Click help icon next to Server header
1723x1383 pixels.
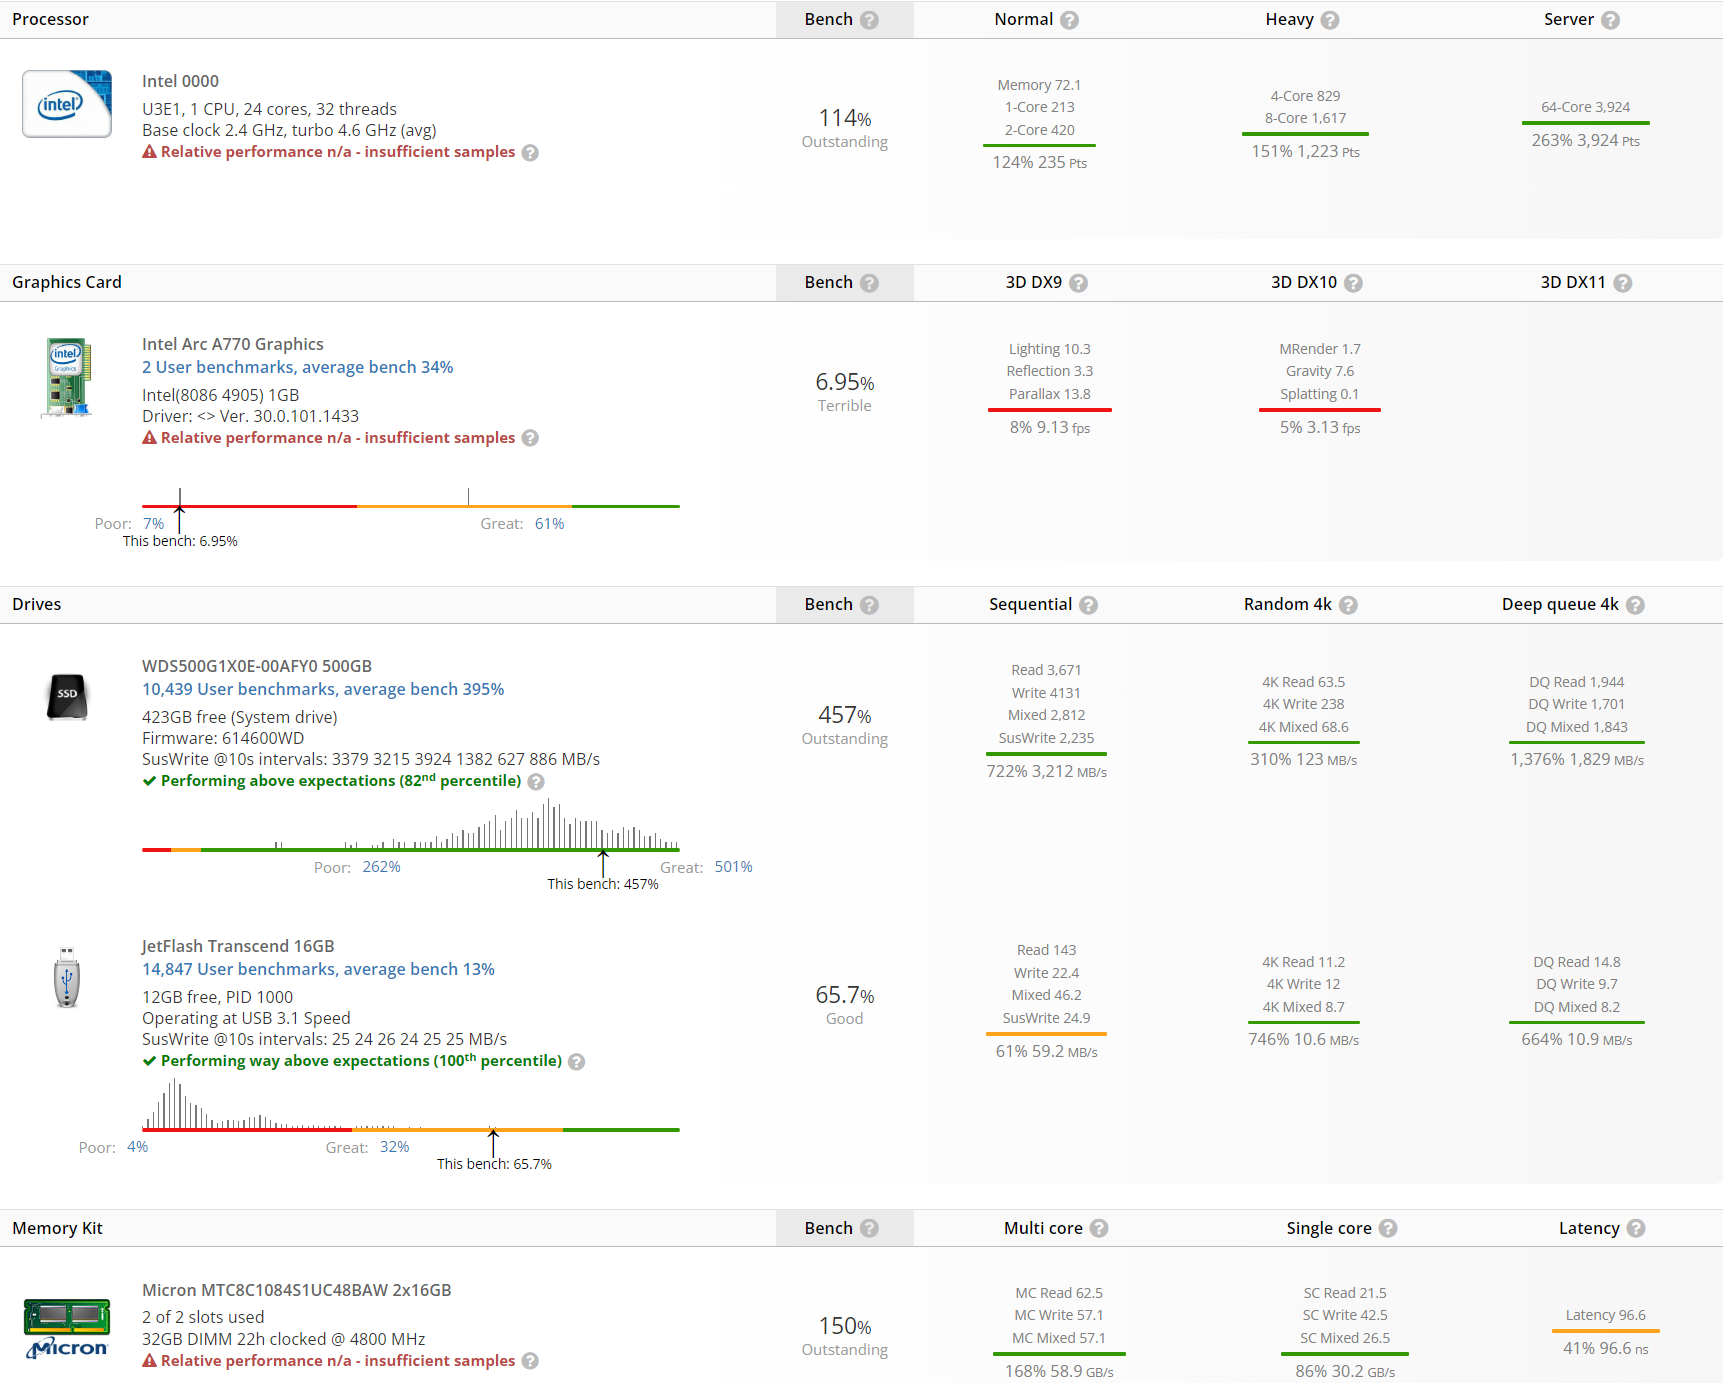pos(1610,20)
